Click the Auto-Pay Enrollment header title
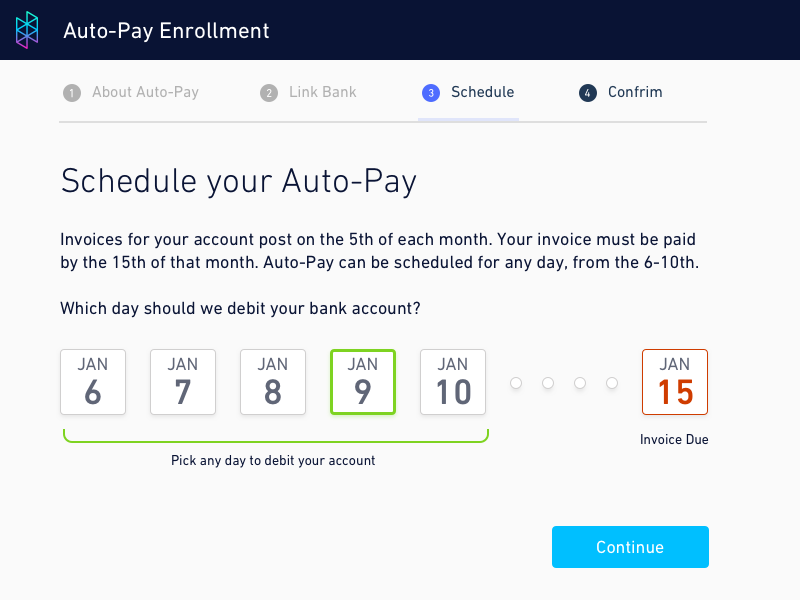 (166, 31)
